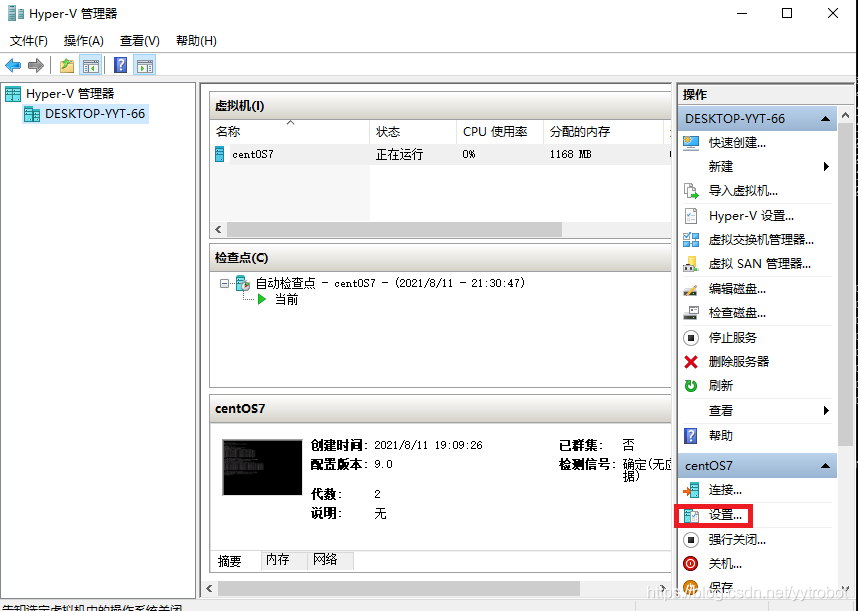Viewport: 858px width, 611px height.
Task: Click the 连接 action for centOS7
Action: click(x=724, y=490)
